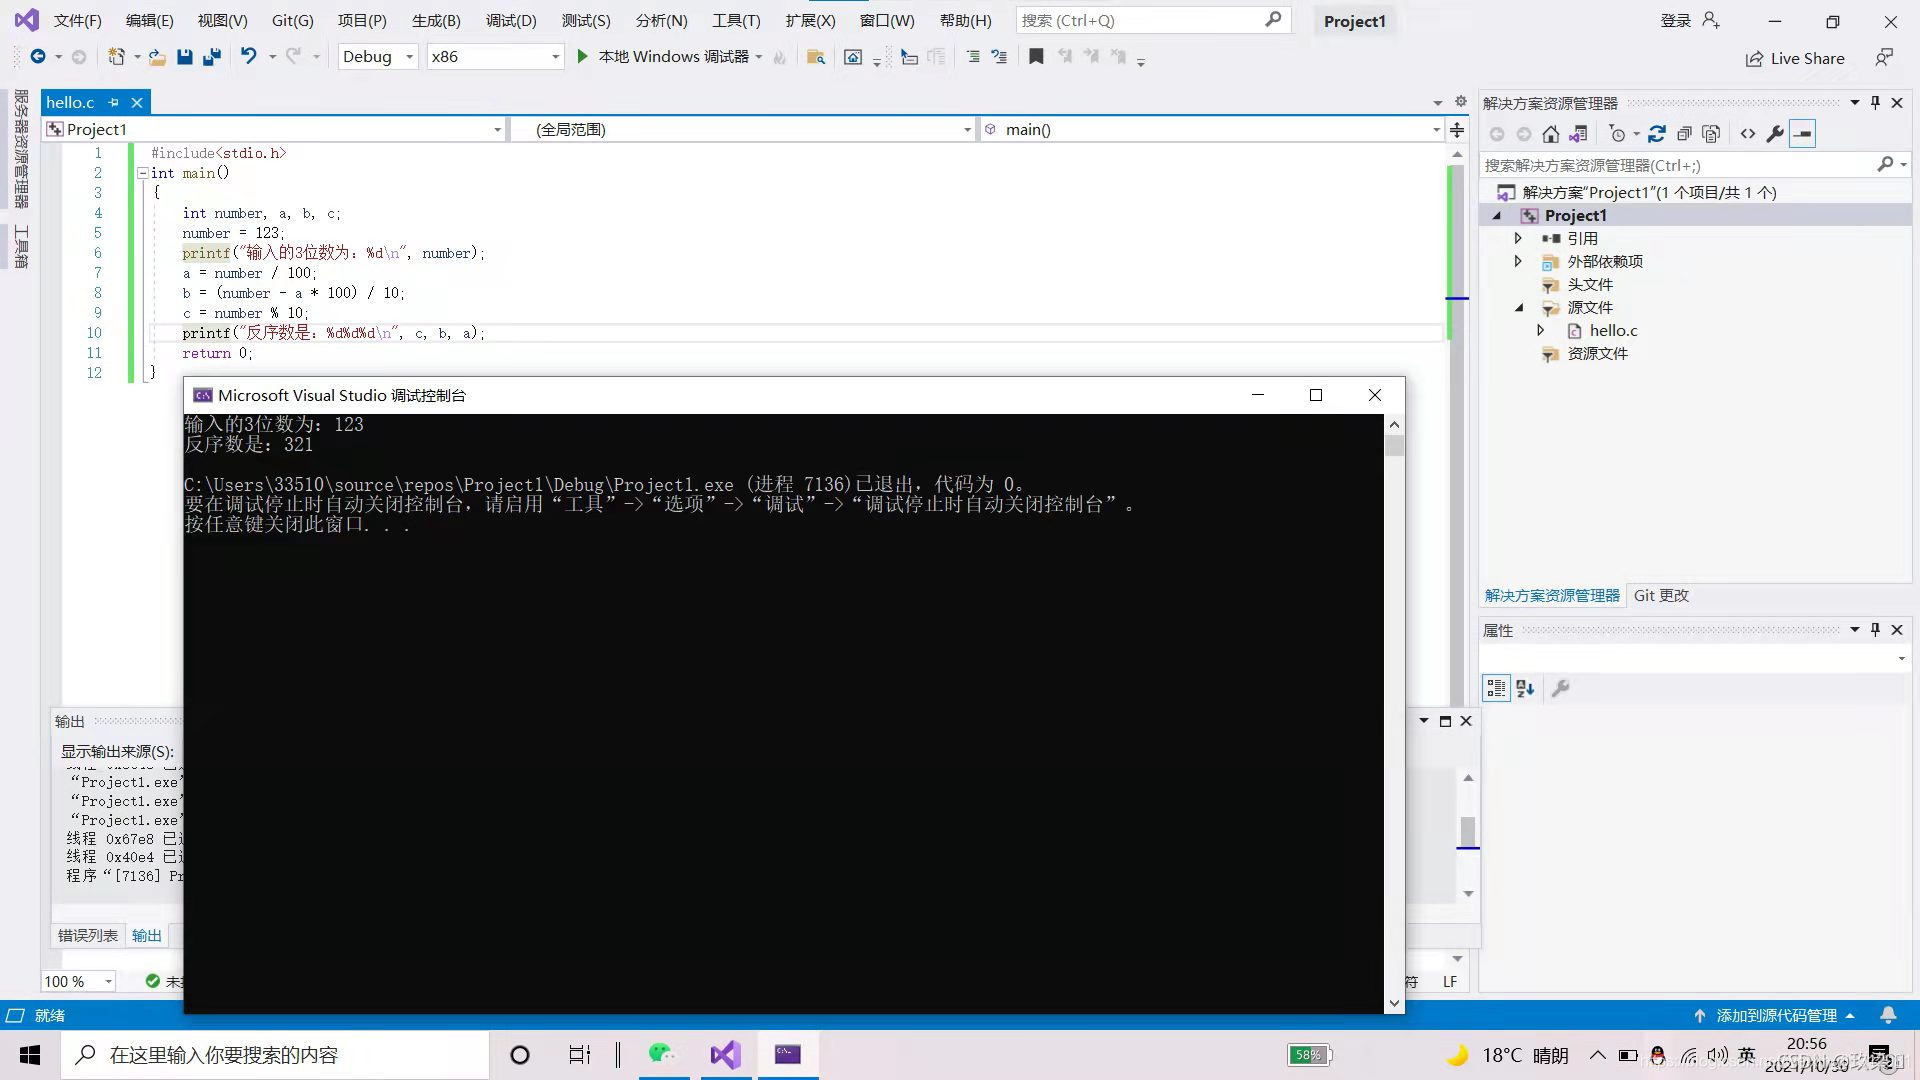Click the Home icon in Solution Explorer

coord(1550,134)
